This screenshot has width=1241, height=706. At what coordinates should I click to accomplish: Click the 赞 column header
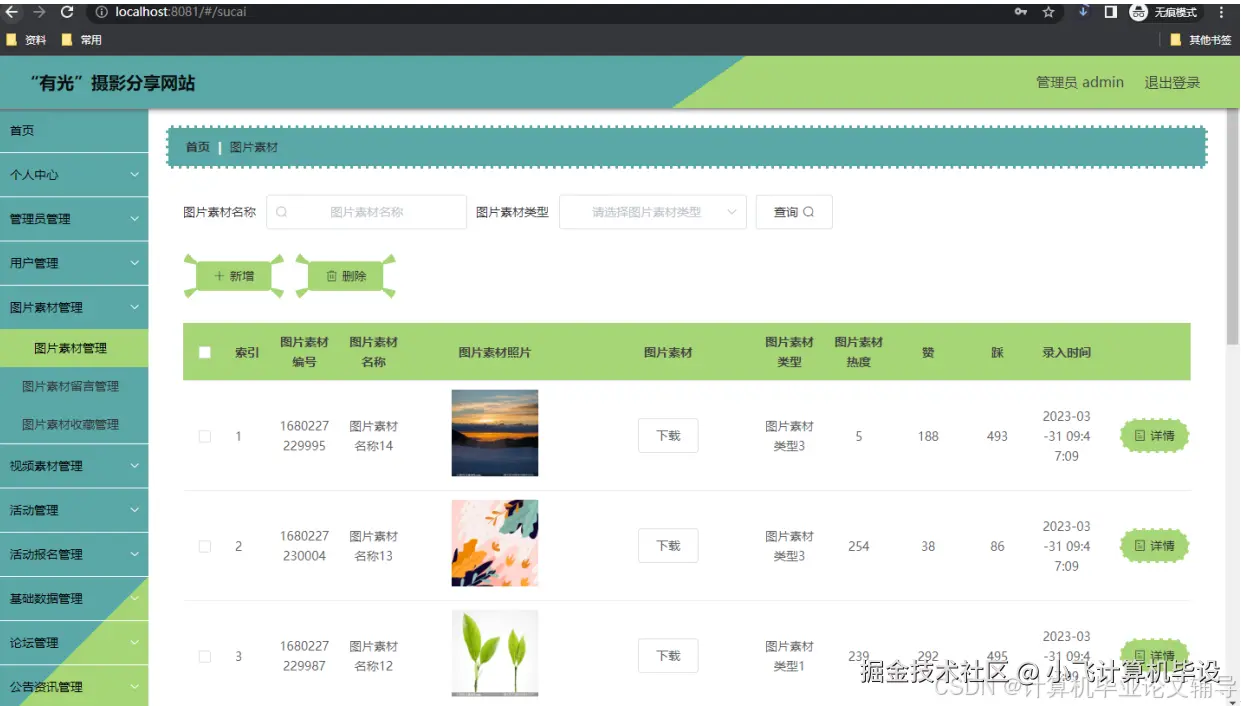tap(928, 352)
